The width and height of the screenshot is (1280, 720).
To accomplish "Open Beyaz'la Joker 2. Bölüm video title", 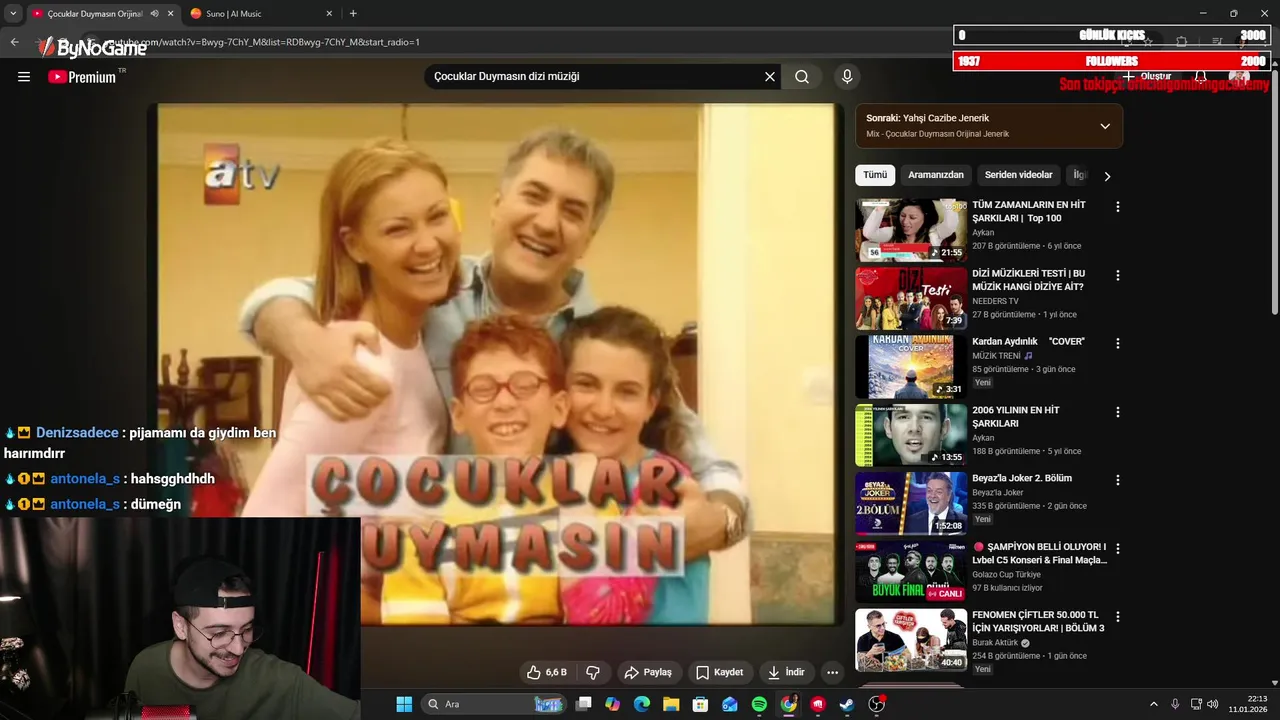I will [x=1022, y=478].
